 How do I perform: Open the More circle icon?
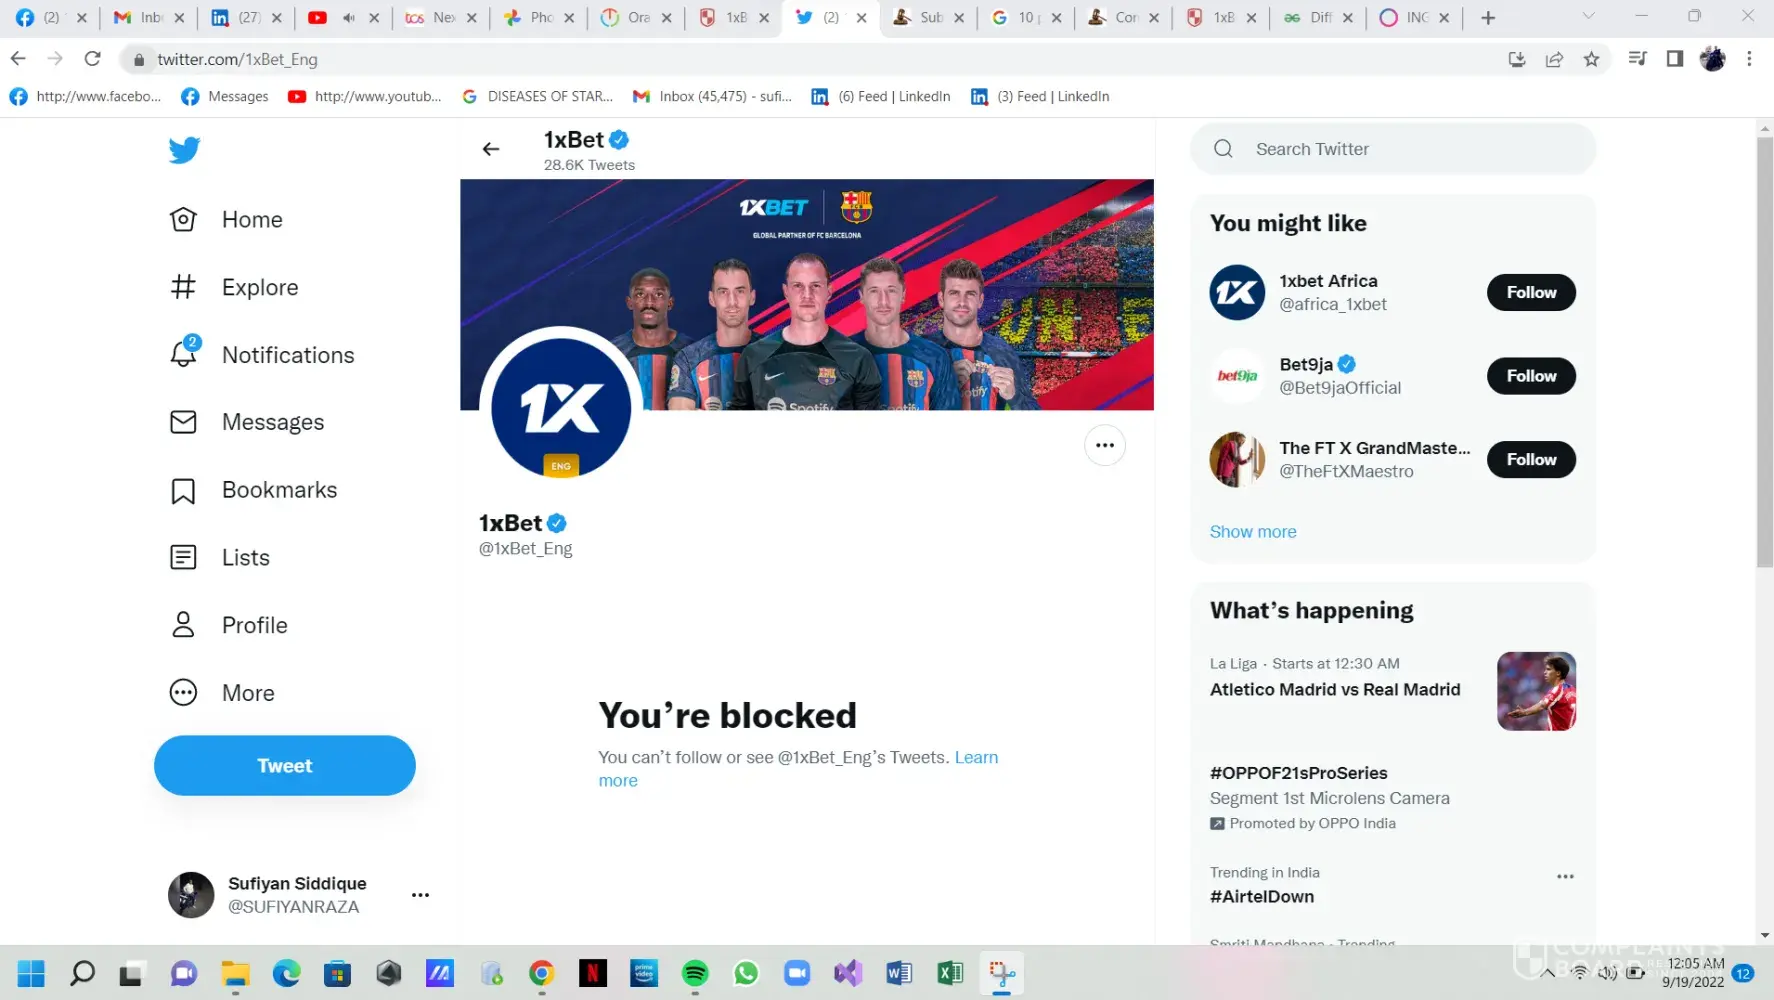tap(183, 693)
